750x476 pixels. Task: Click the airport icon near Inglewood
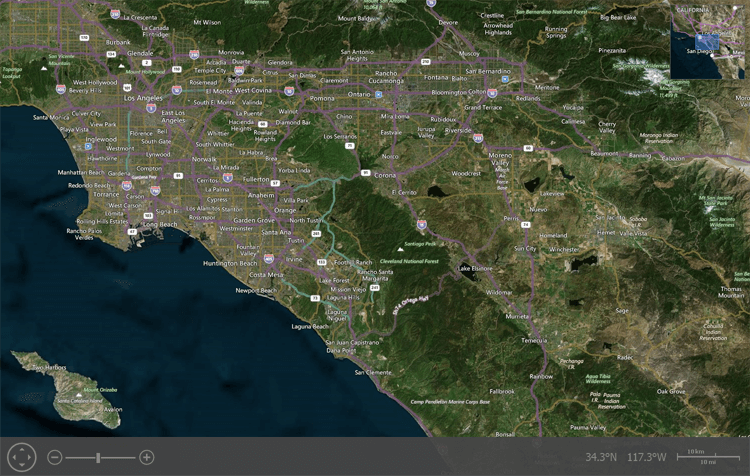pyautogui.click(x=88, y=146)
